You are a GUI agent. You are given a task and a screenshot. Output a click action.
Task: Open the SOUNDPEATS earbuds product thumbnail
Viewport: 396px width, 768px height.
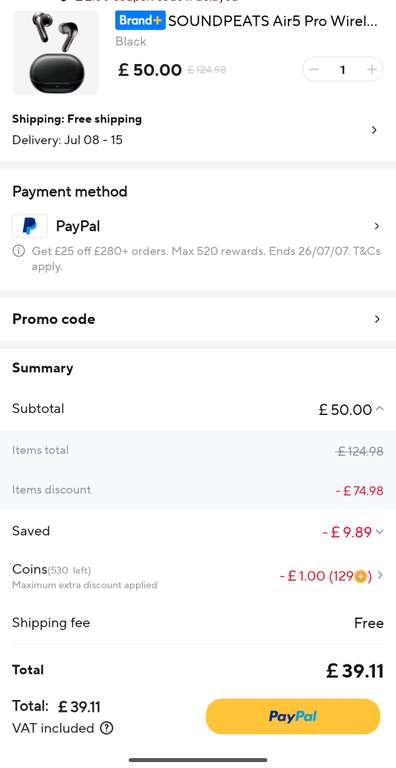tap(55, 52)
